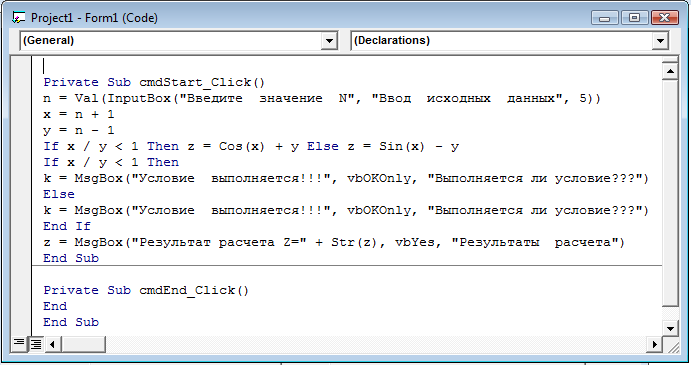
Task: Click the blank first line with the cursor
Action: click(x=346, y=66)
